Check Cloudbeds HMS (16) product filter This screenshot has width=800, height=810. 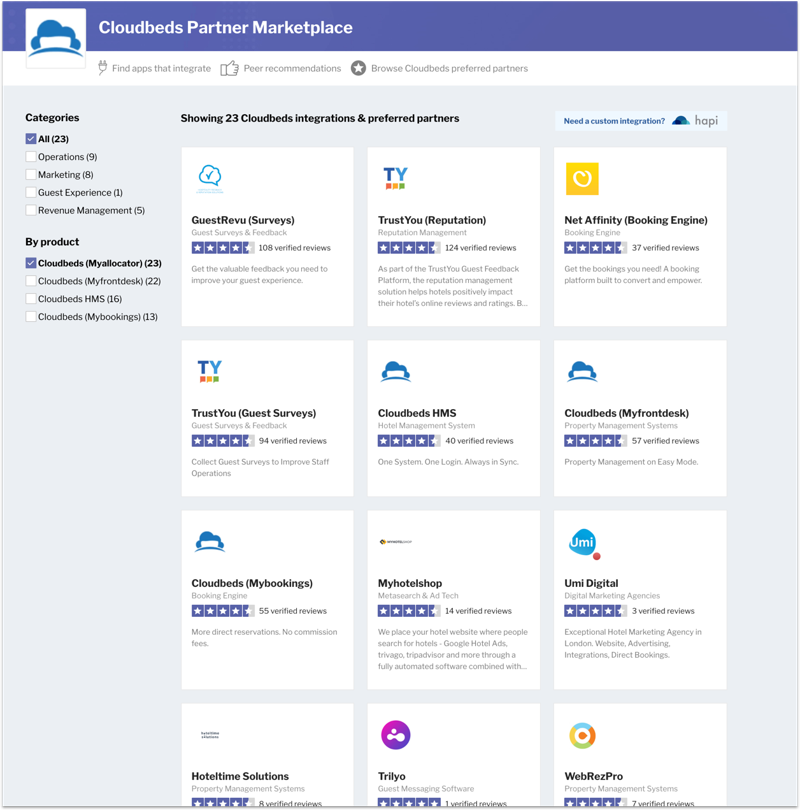[31, 299]
